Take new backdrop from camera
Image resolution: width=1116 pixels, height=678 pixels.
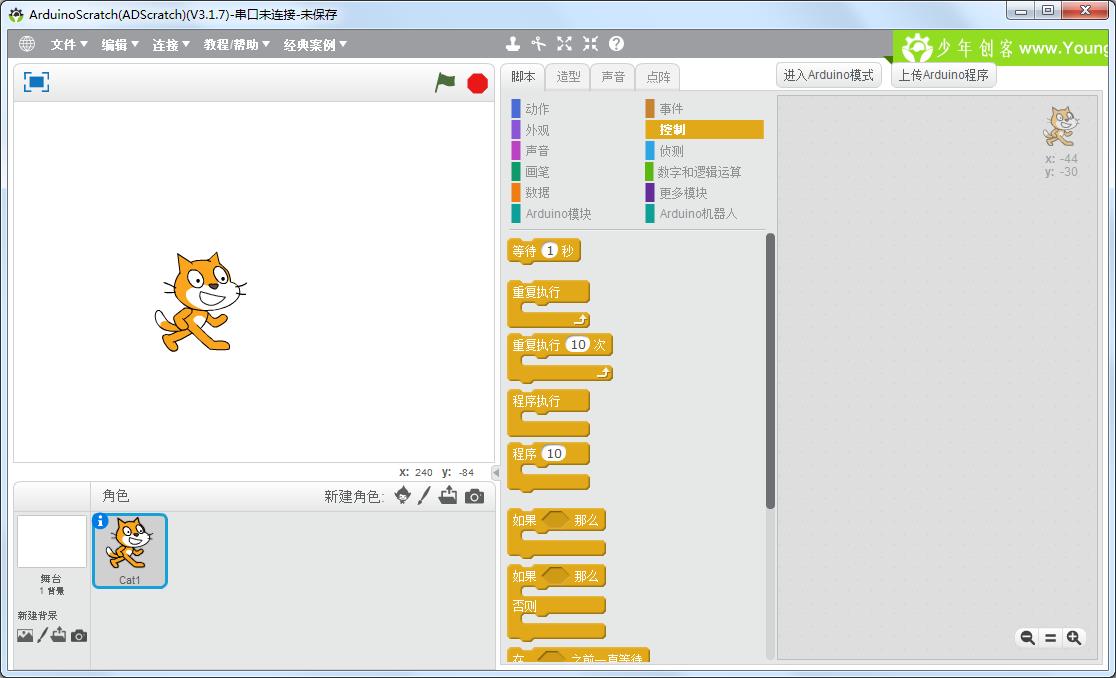coord(79,635)
